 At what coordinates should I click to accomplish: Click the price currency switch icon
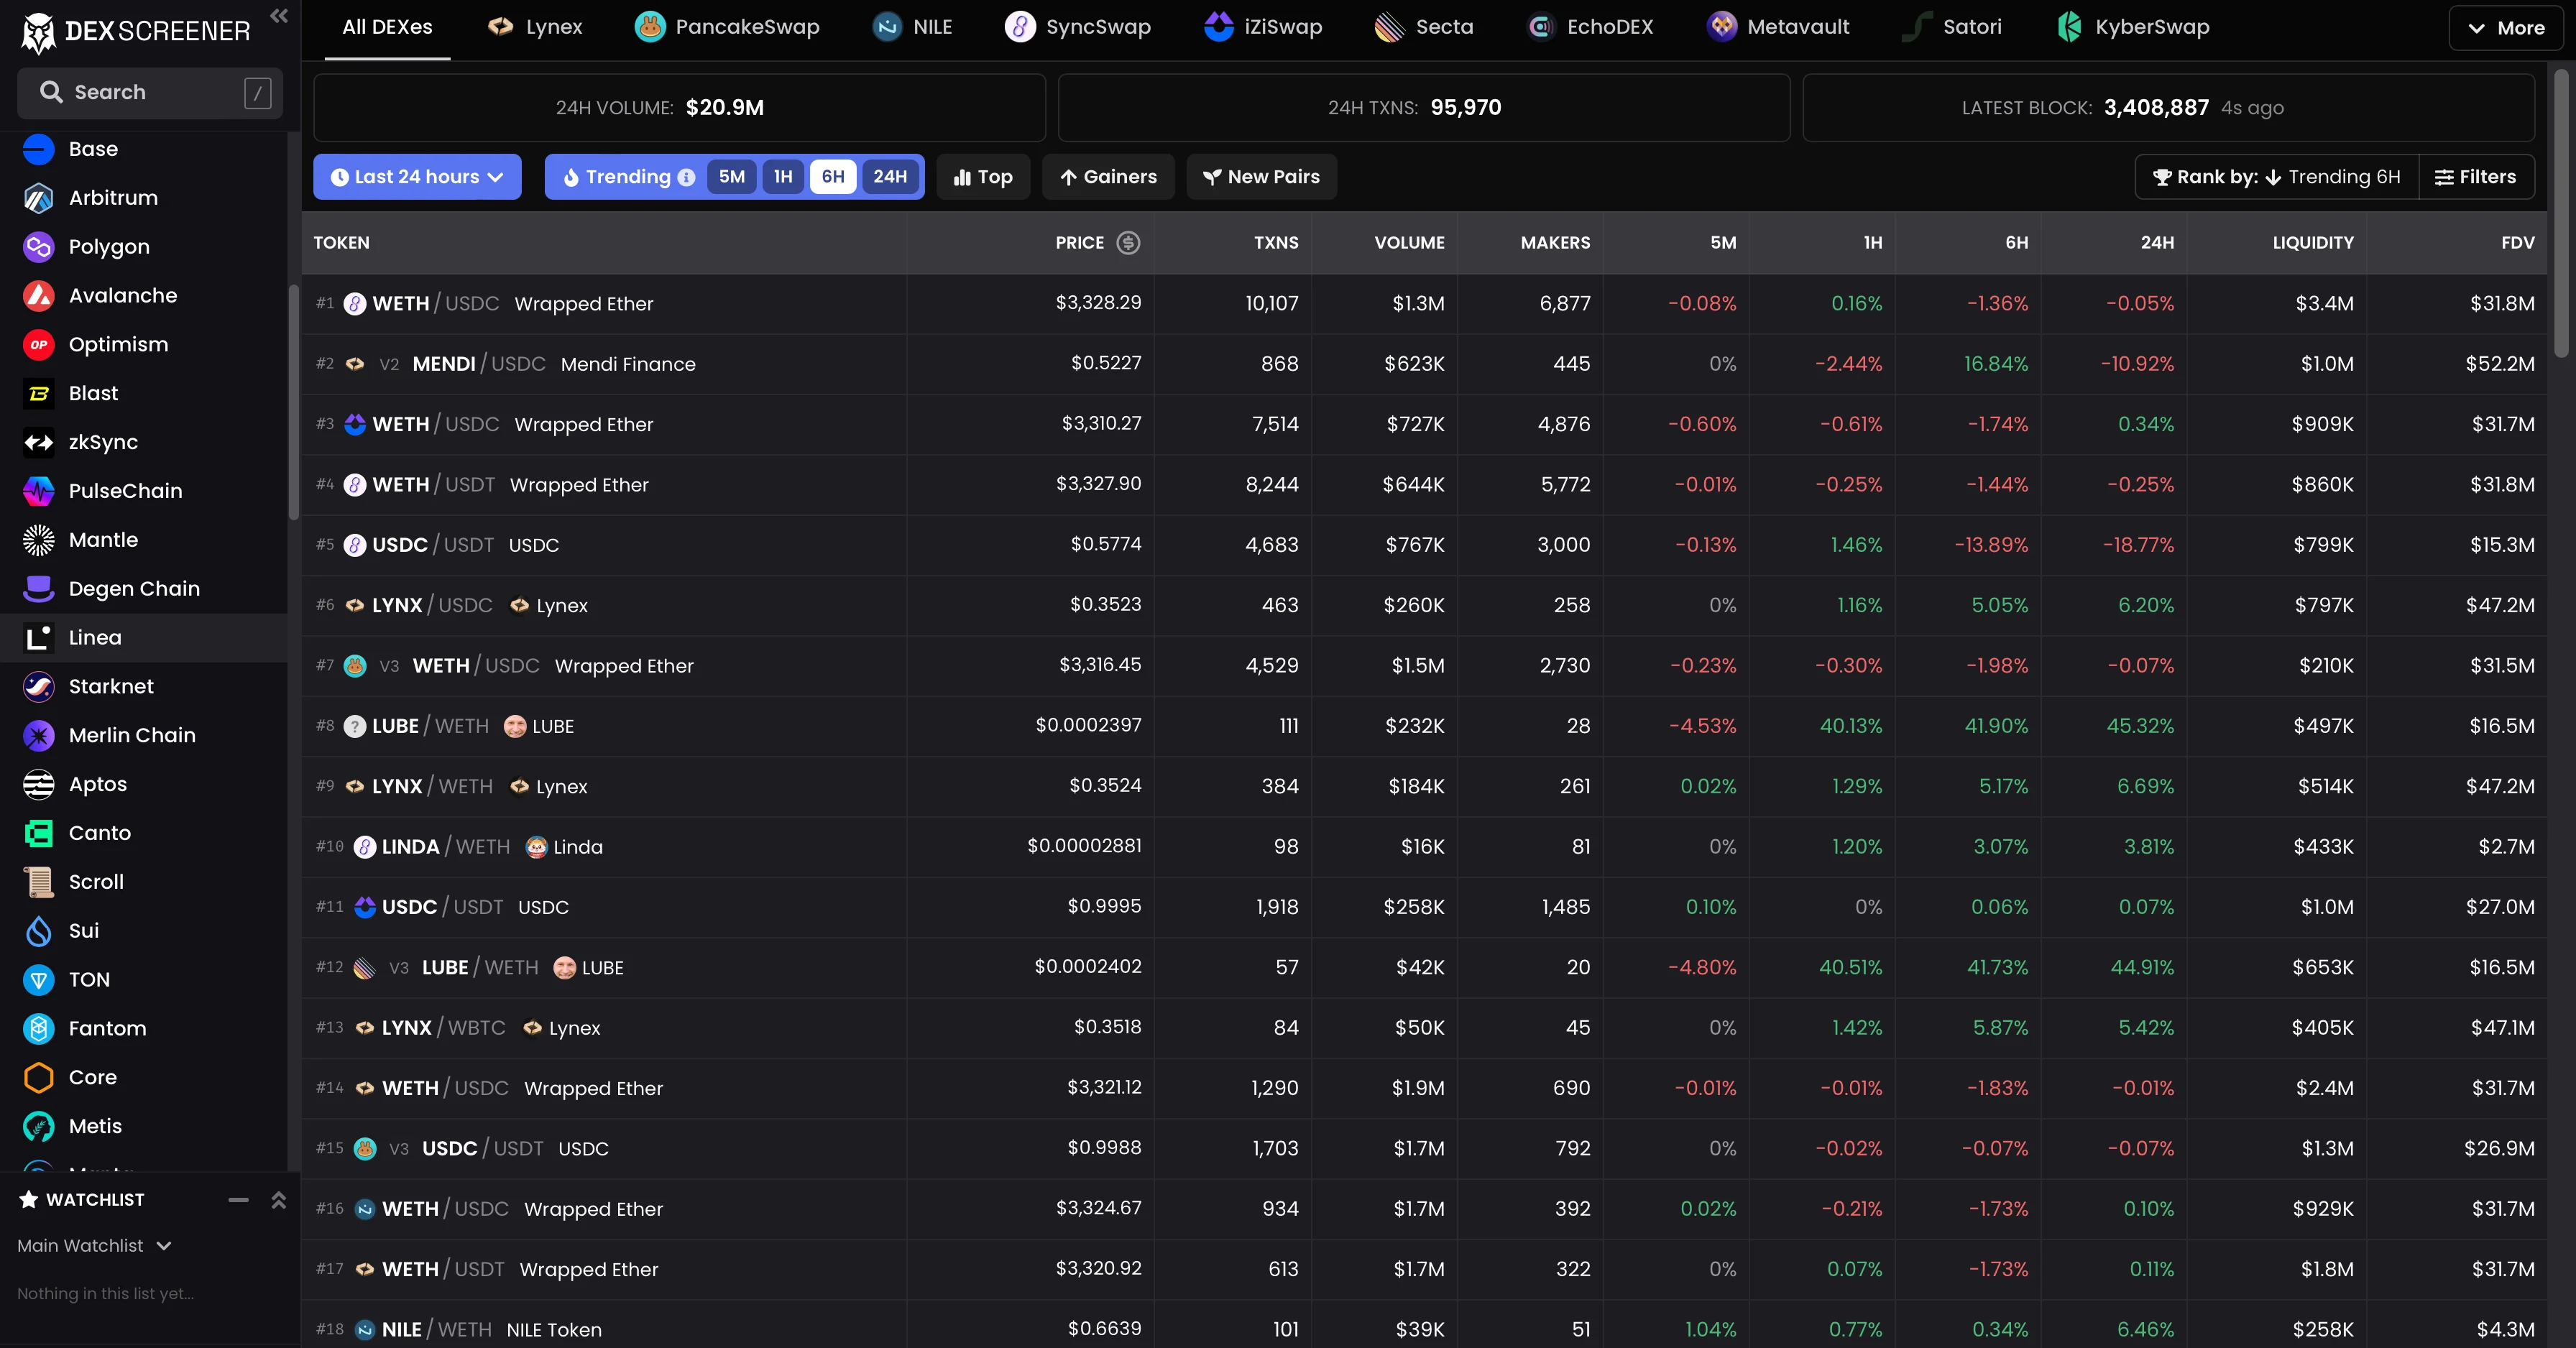[1128, 243]
